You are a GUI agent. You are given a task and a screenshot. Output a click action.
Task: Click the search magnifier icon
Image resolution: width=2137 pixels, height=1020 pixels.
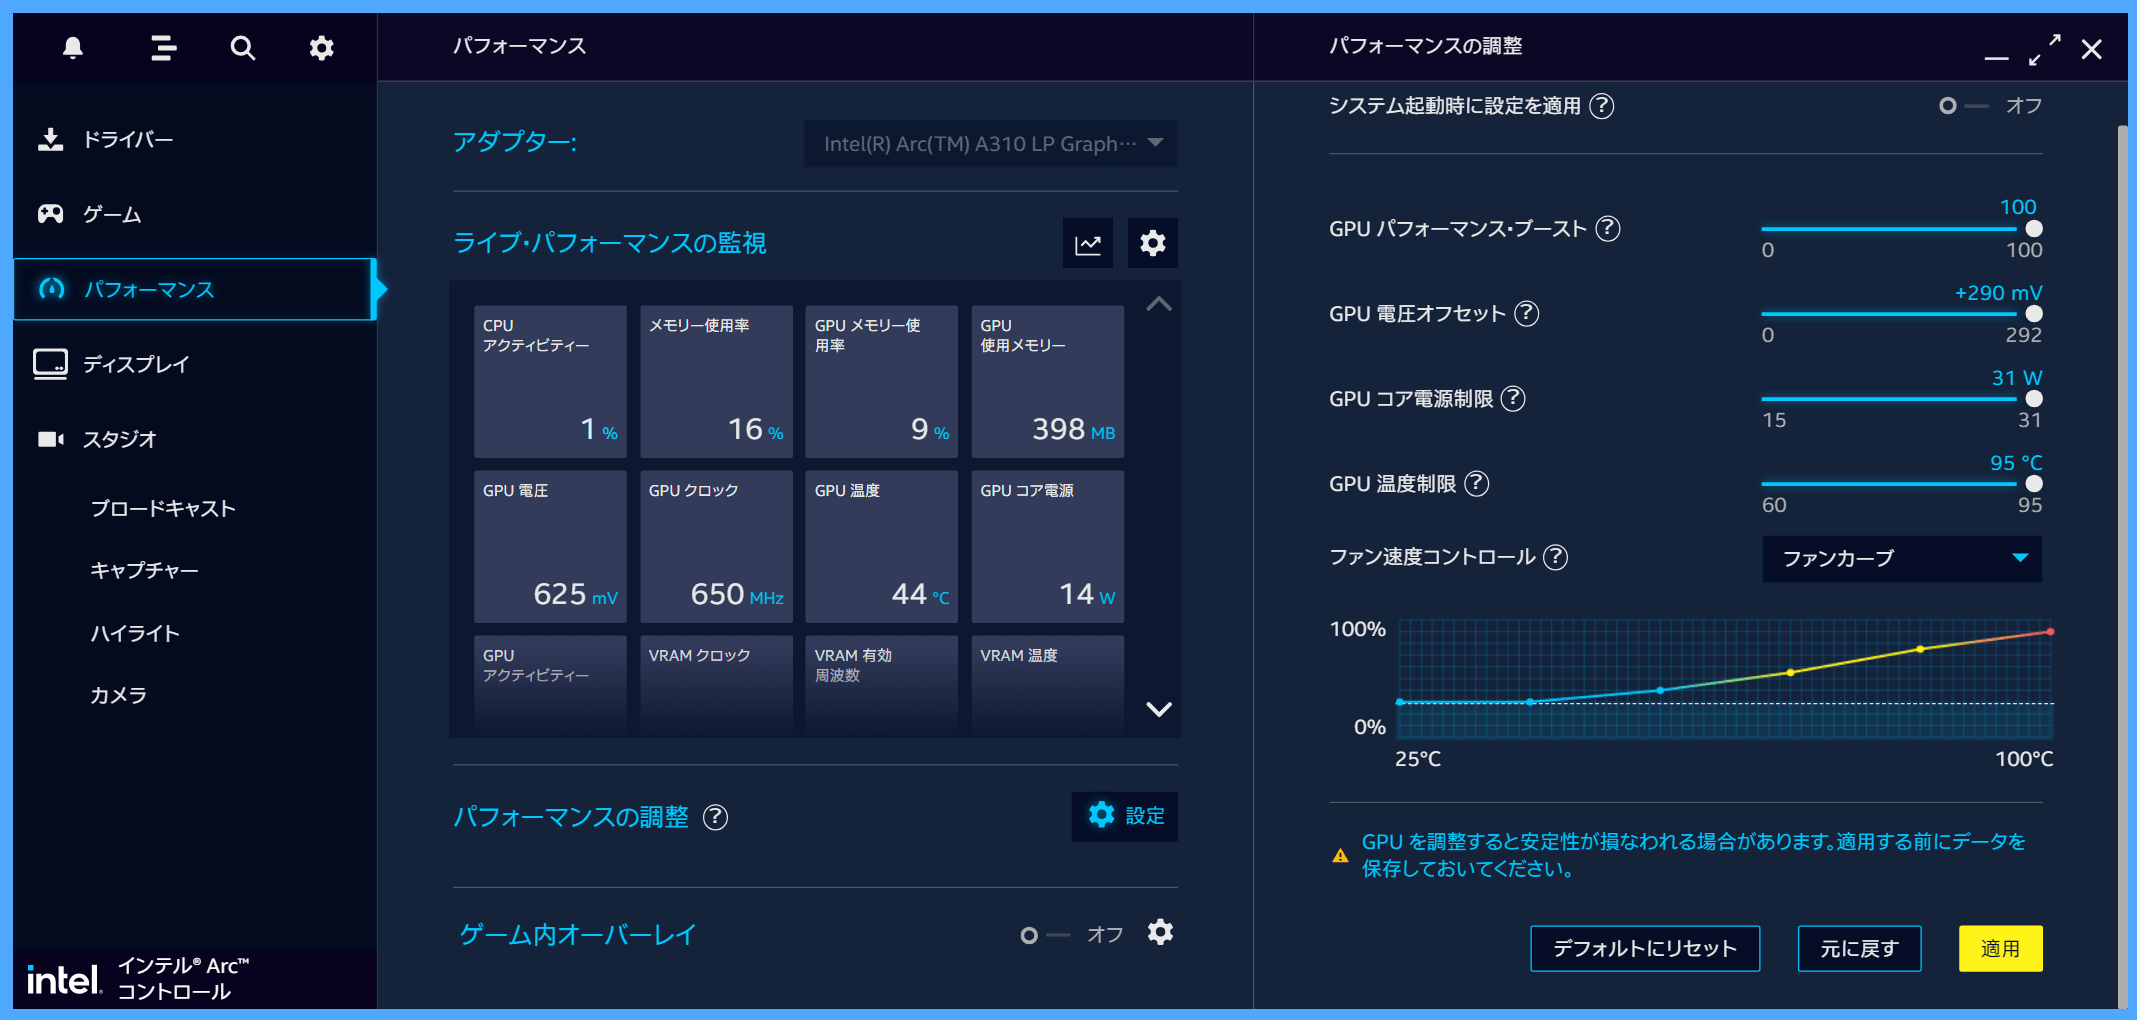click(x=242, y=48)
